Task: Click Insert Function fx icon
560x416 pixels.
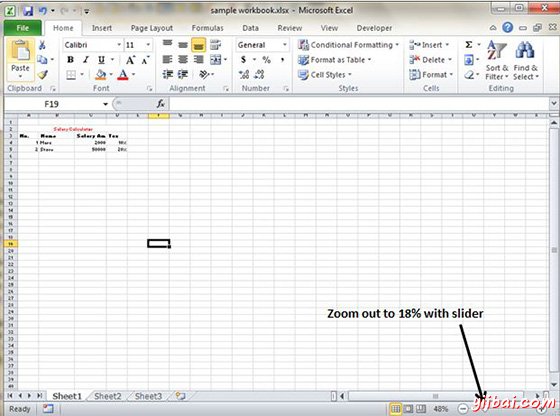Action: point(161,104)
